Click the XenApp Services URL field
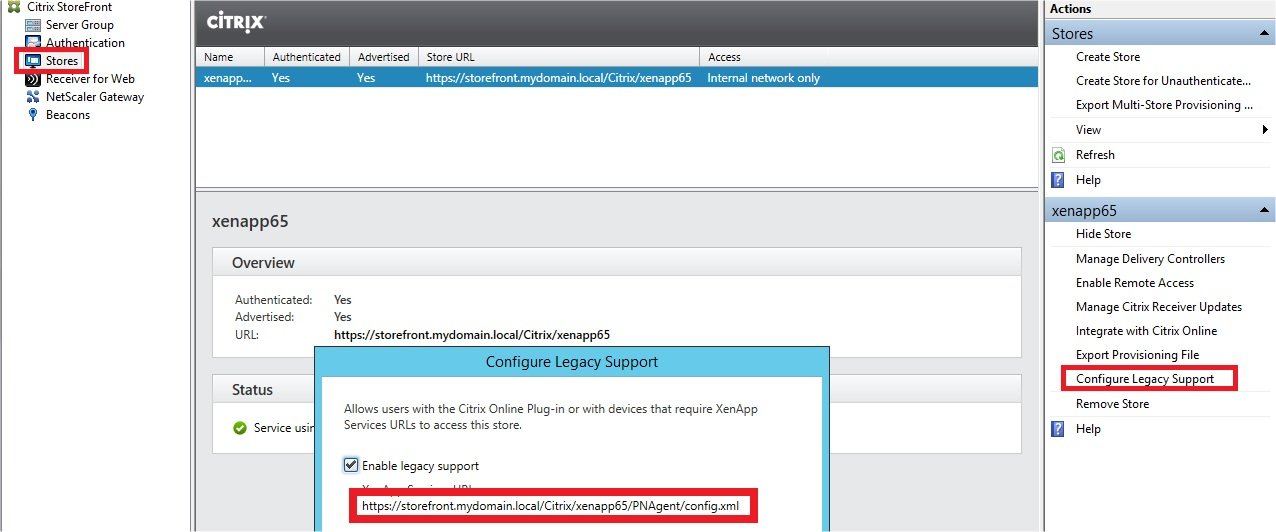 pos(553,506)
